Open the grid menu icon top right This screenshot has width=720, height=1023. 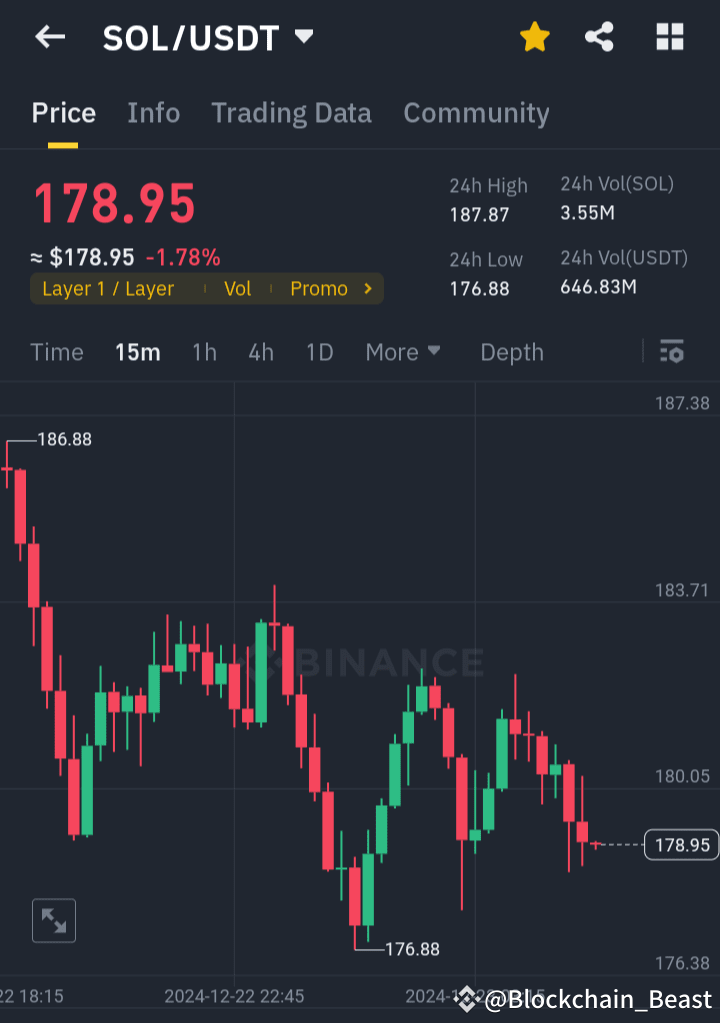pyautogui.click(x=668, y=37)
